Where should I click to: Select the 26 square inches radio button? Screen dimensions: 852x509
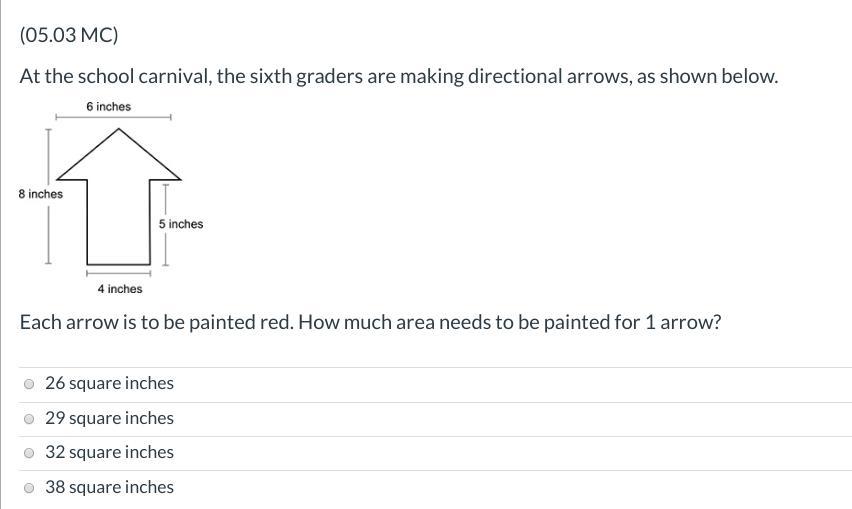tap(30, 384)
